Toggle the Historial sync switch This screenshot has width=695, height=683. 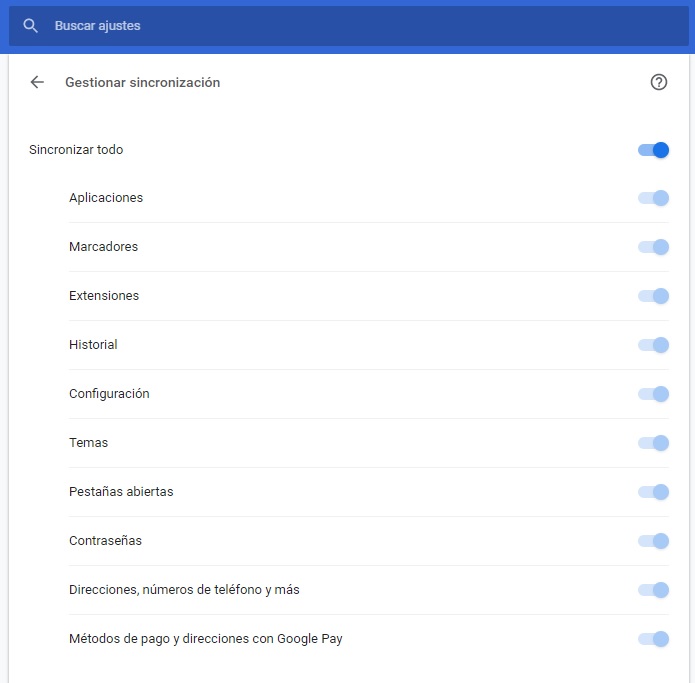pyautogui.click(x=653, y=345)
